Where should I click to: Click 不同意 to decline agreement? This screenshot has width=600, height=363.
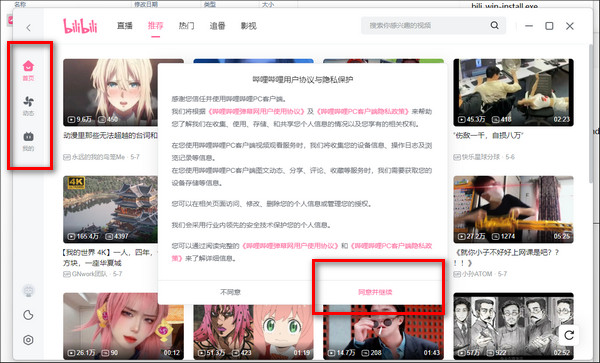(x=230, y=292)
